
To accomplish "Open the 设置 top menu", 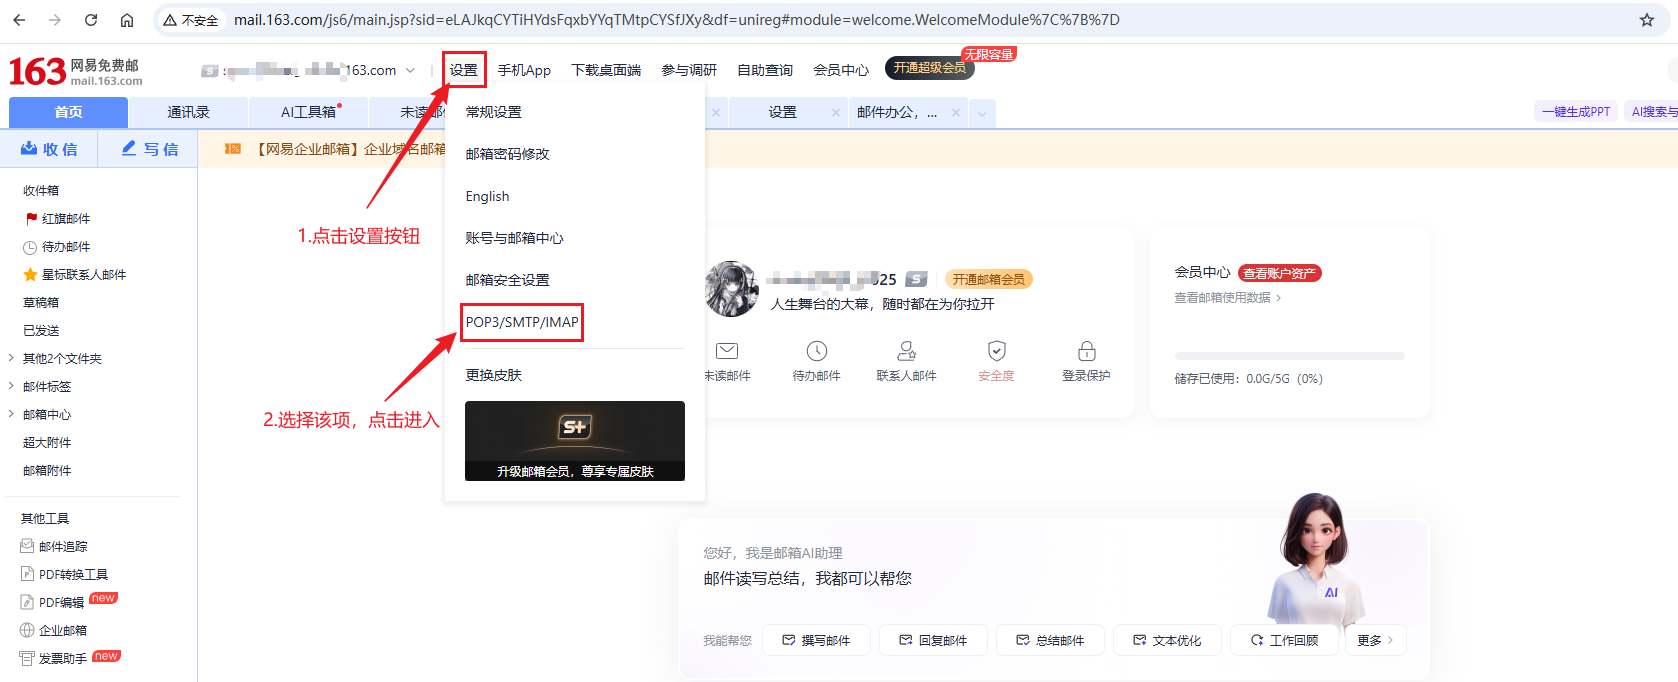I will tap(464, 70).
